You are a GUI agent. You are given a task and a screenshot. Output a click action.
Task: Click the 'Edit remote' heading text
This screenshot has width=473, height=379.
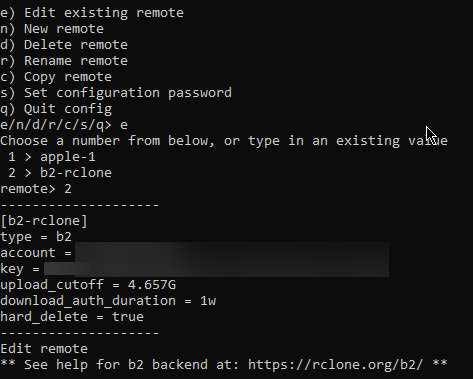point(44,349)
